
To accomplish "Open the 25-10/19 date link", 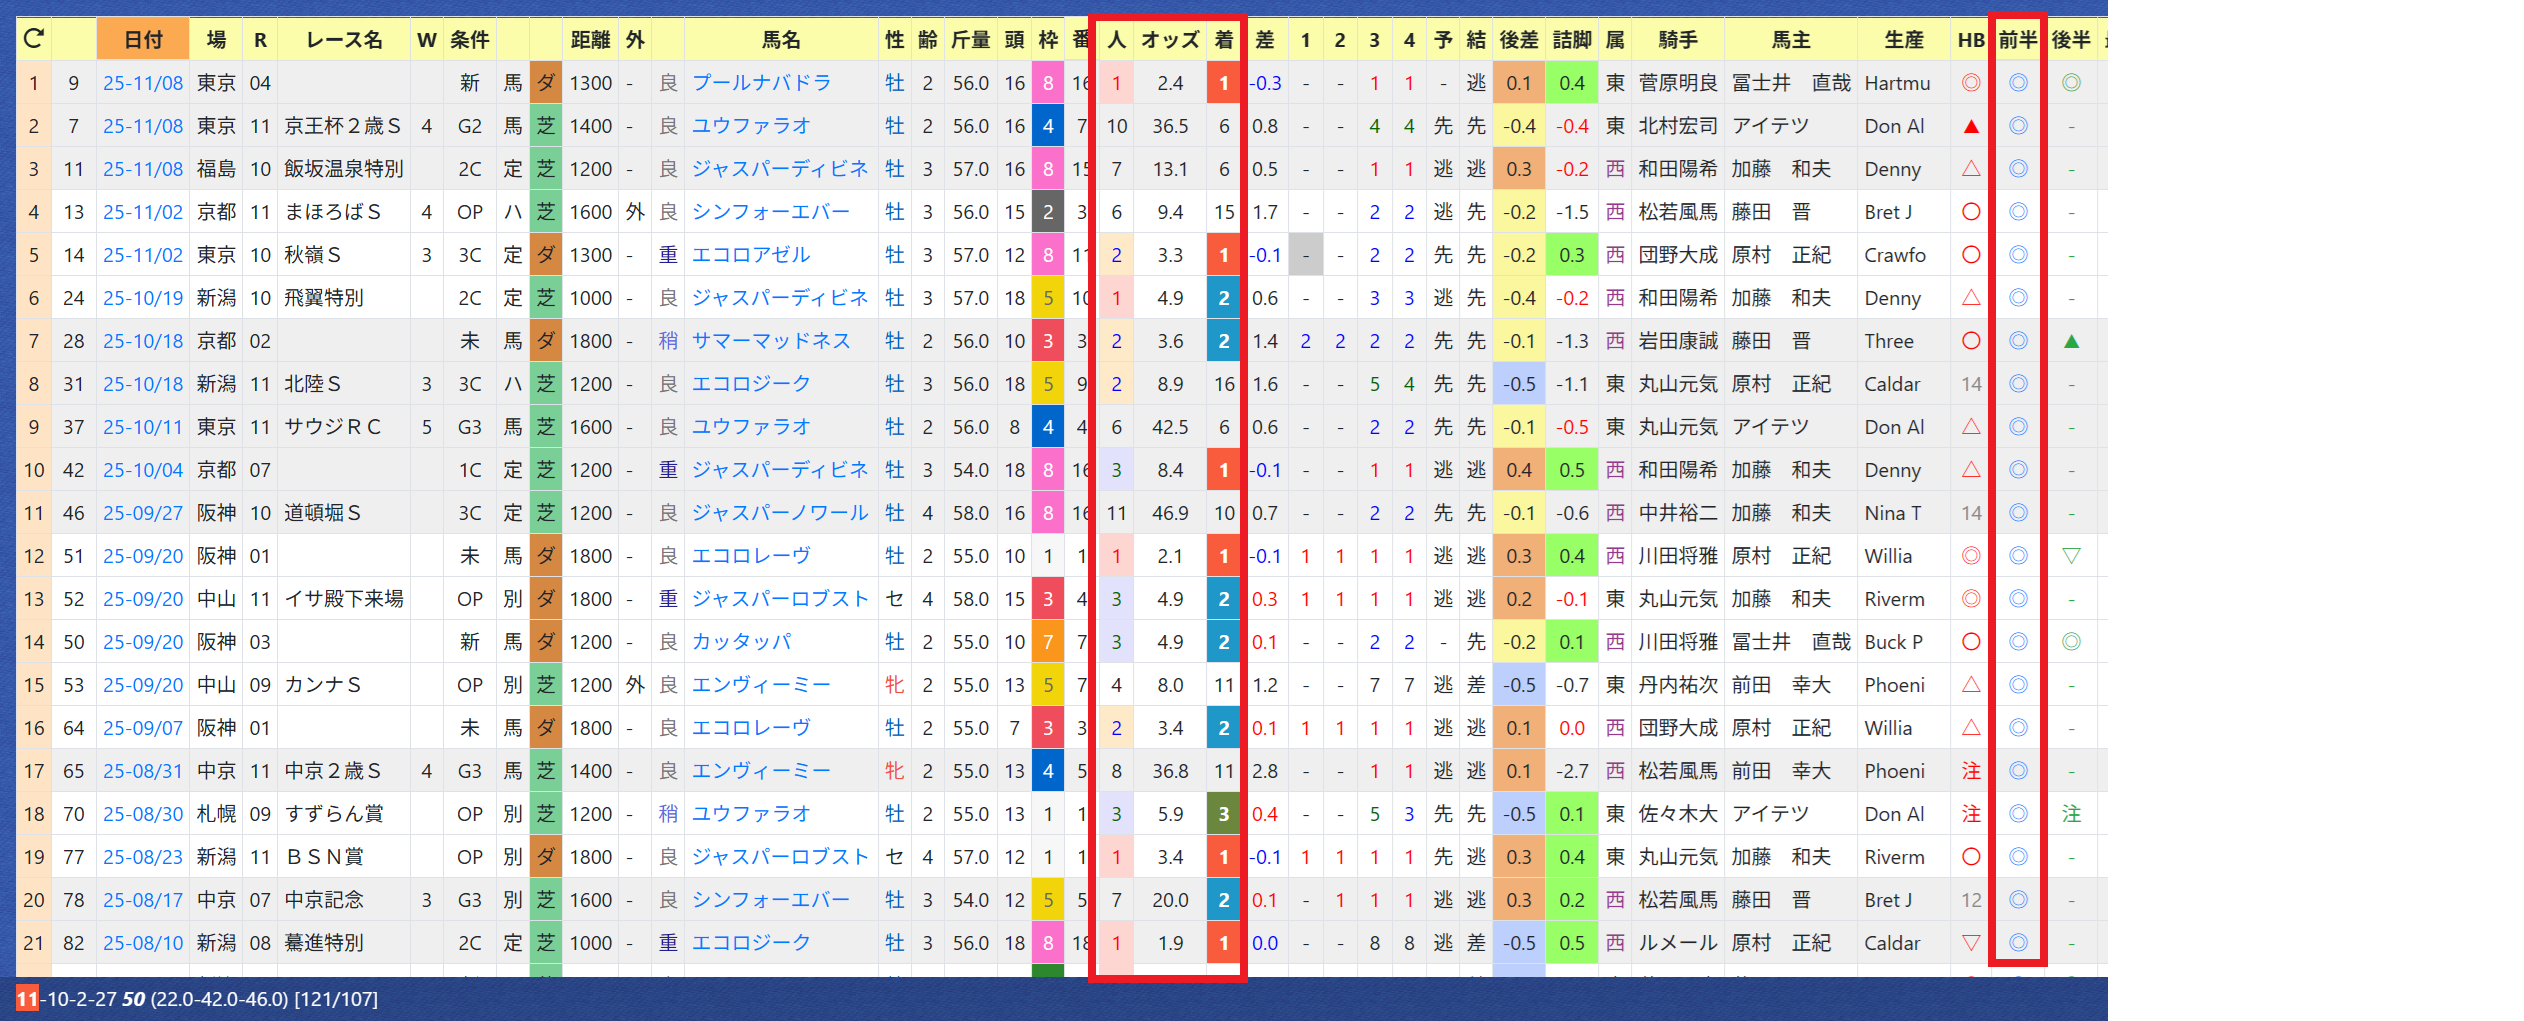I will coord(143,298).
